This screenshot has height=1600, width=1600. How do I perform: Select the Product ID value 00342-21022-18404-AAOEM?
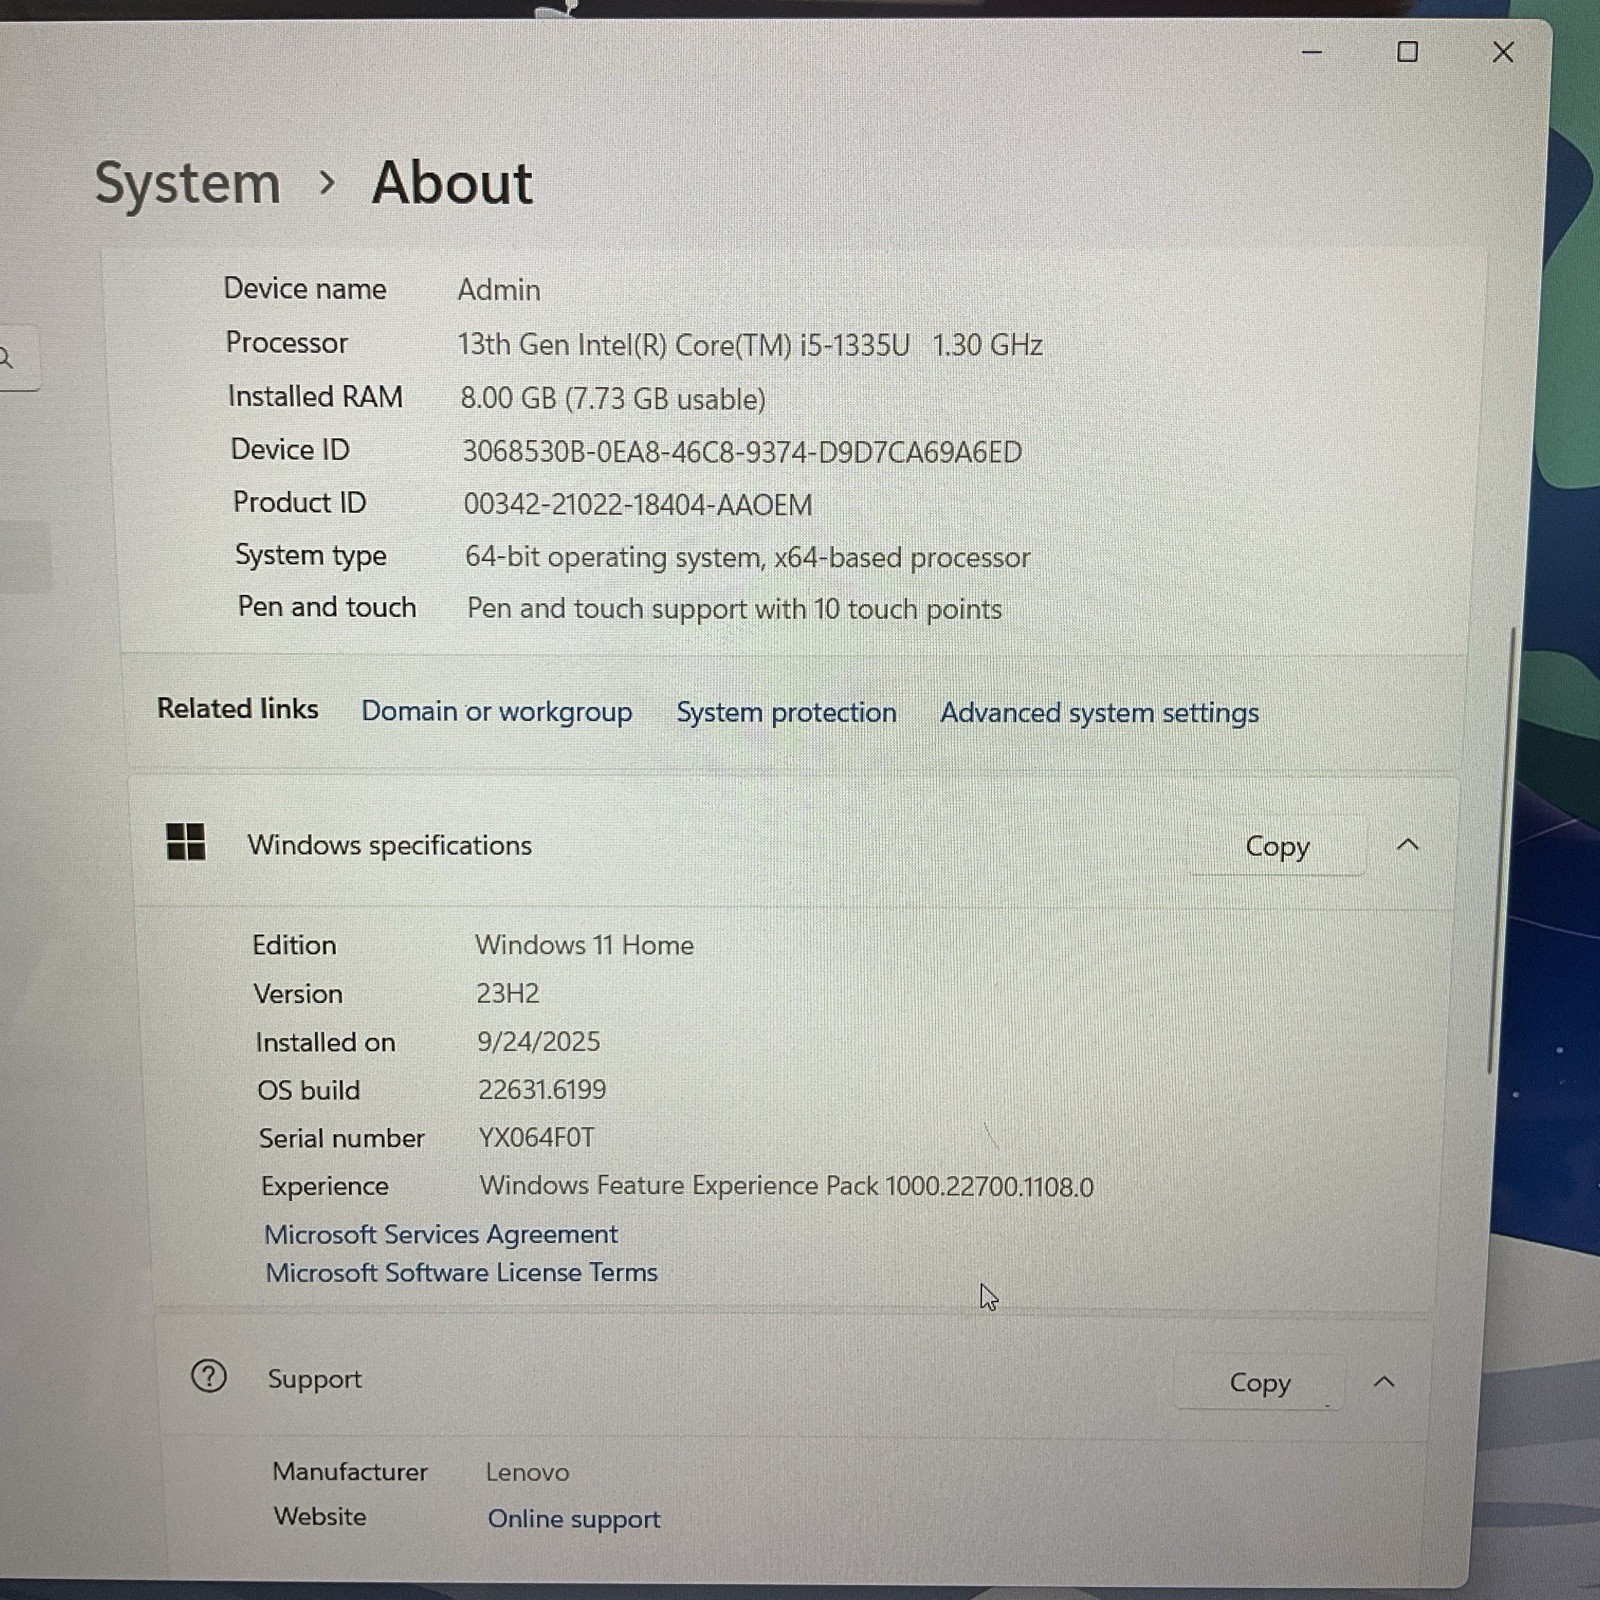click(x=638, y=504)
